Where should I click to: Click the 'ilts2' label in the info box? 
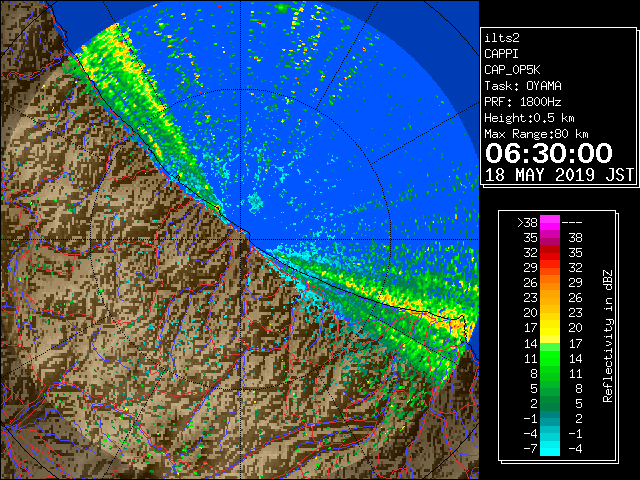coord(502,38)
